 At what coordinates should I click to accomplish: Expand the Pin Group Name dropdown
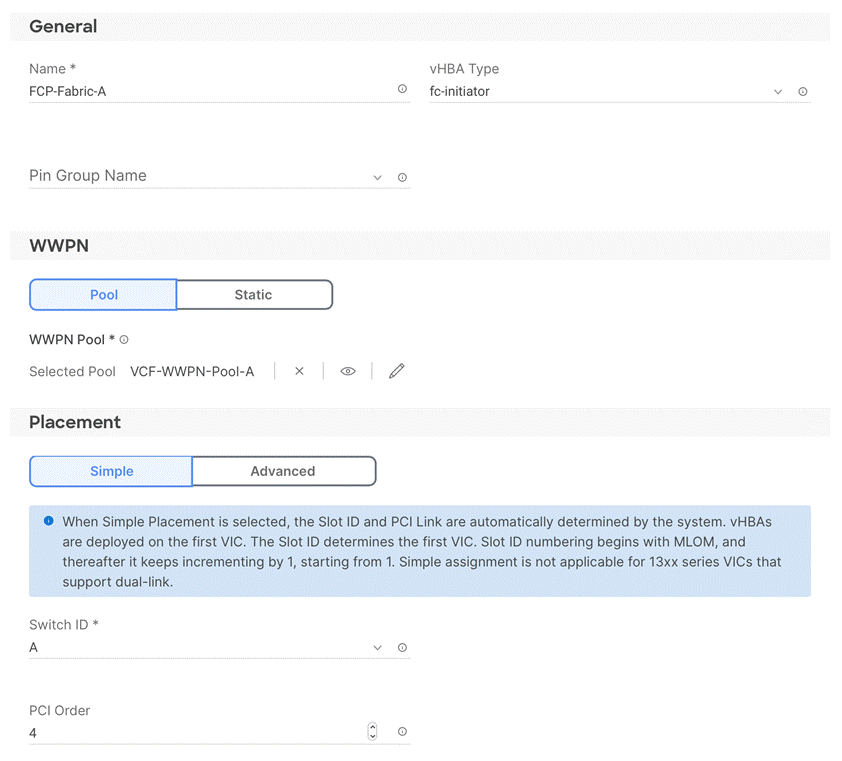[377, 176]
